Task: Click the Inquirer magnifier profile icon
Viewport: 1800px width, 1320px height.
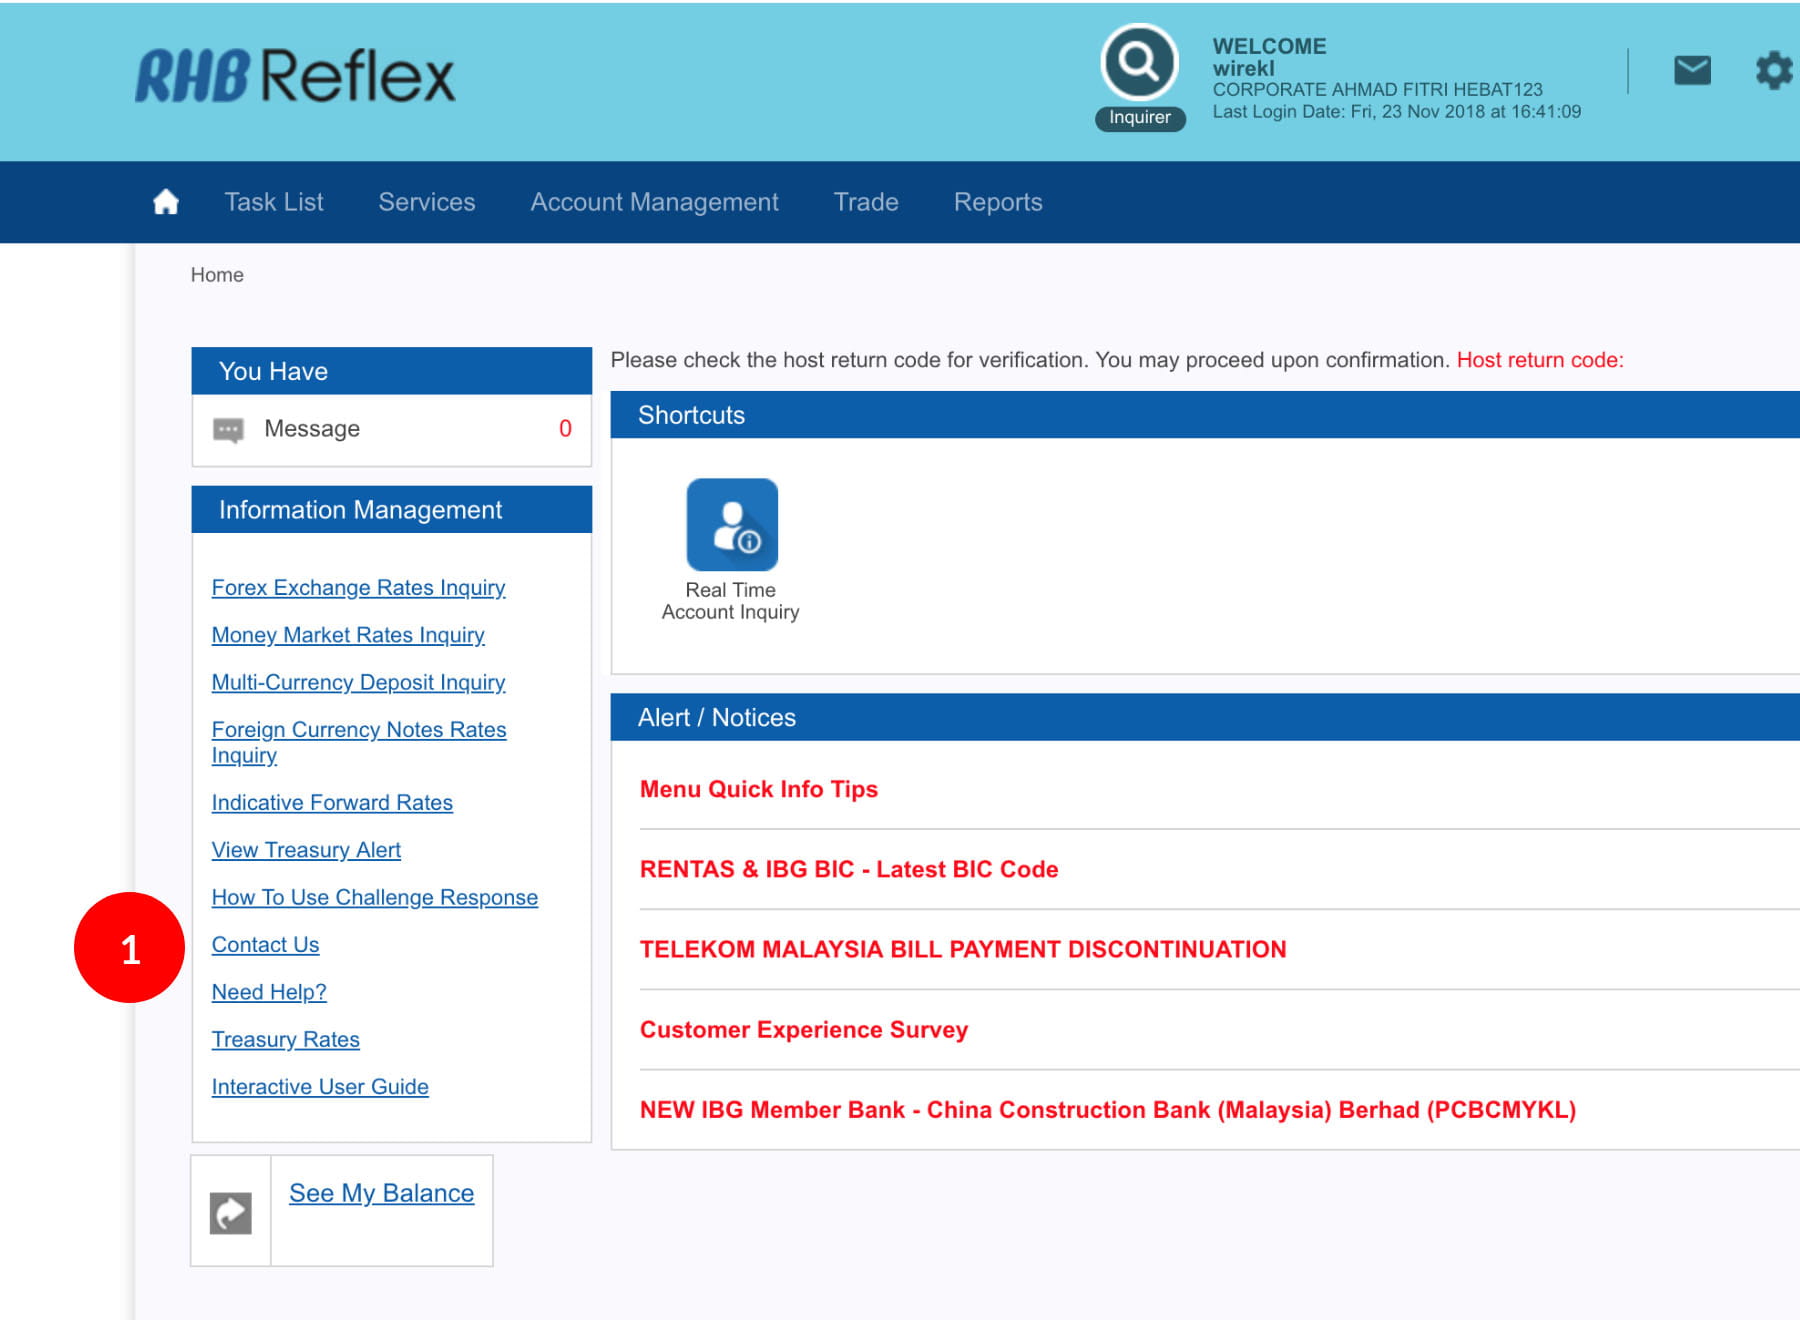Action: [x=1139, y=63]
